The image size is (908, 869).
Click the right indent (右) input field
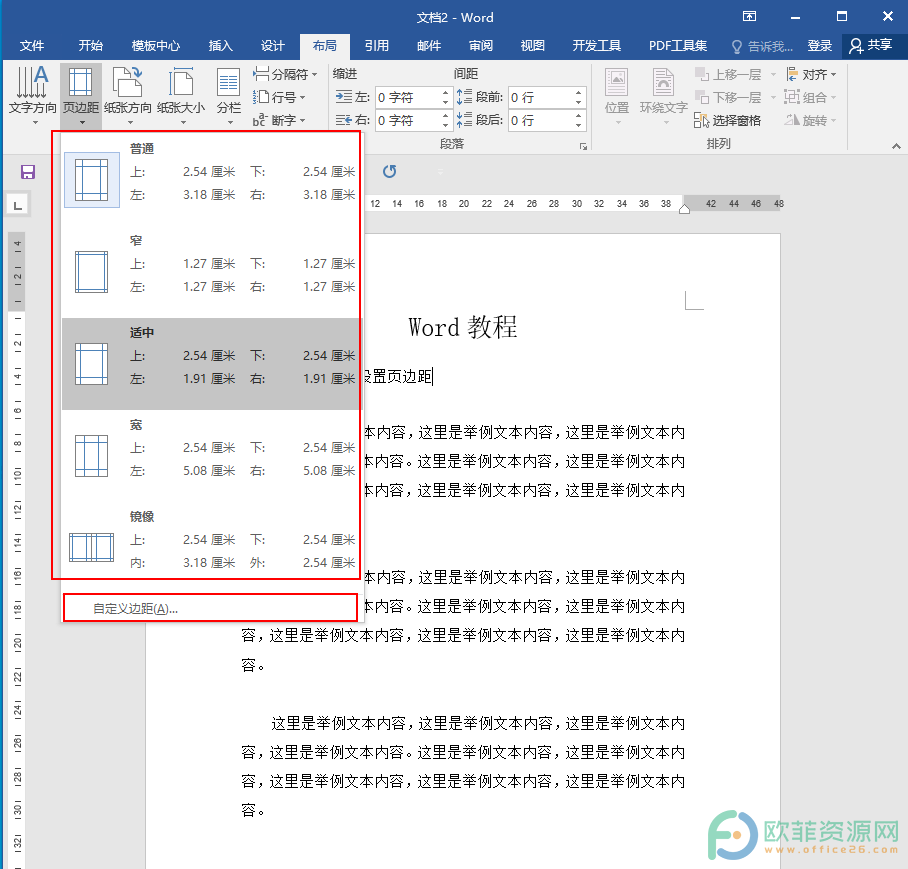click(x=408, y=120)
